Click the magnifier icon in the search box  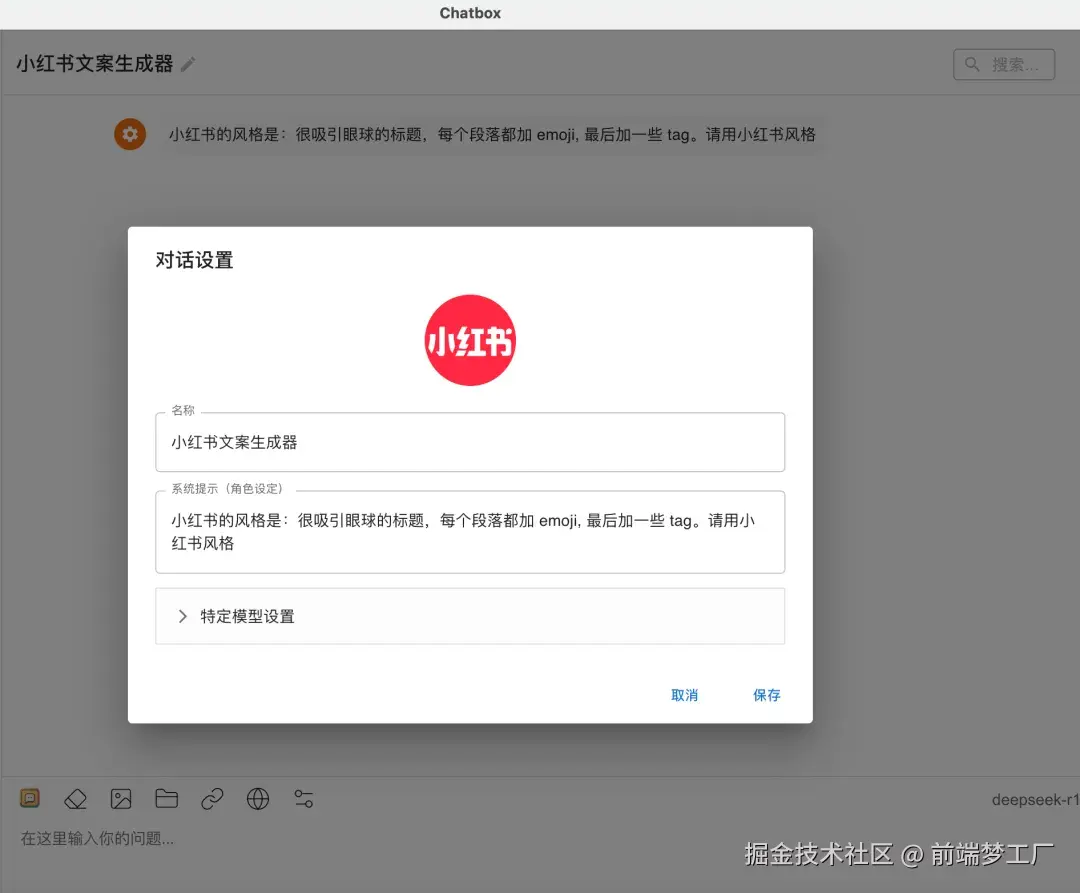[971, 64]
